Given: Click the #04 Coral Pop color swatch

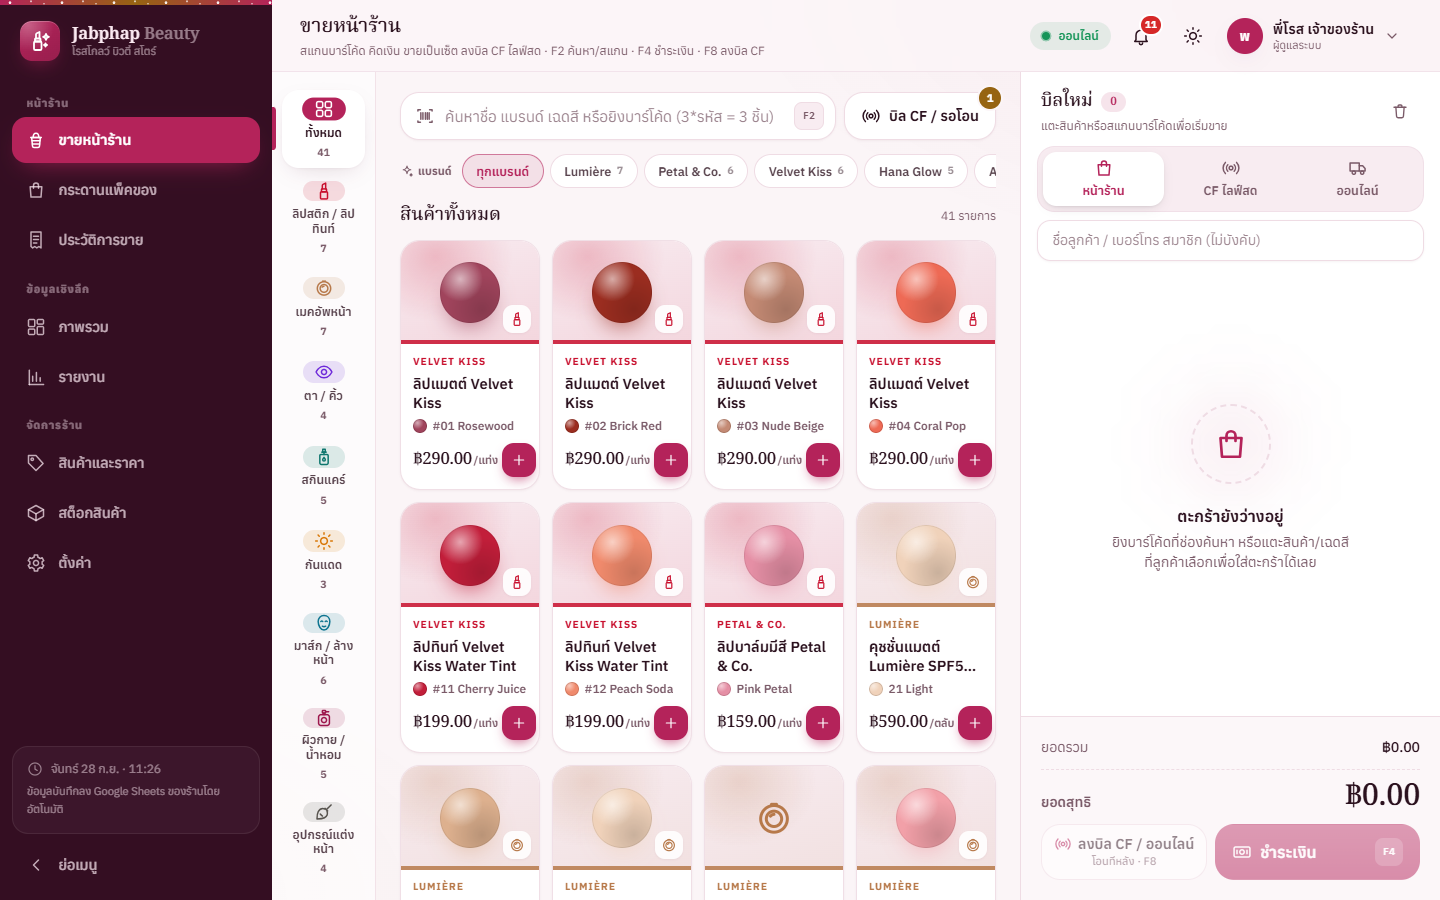Looking at the screenshot, I should point(876,426).
